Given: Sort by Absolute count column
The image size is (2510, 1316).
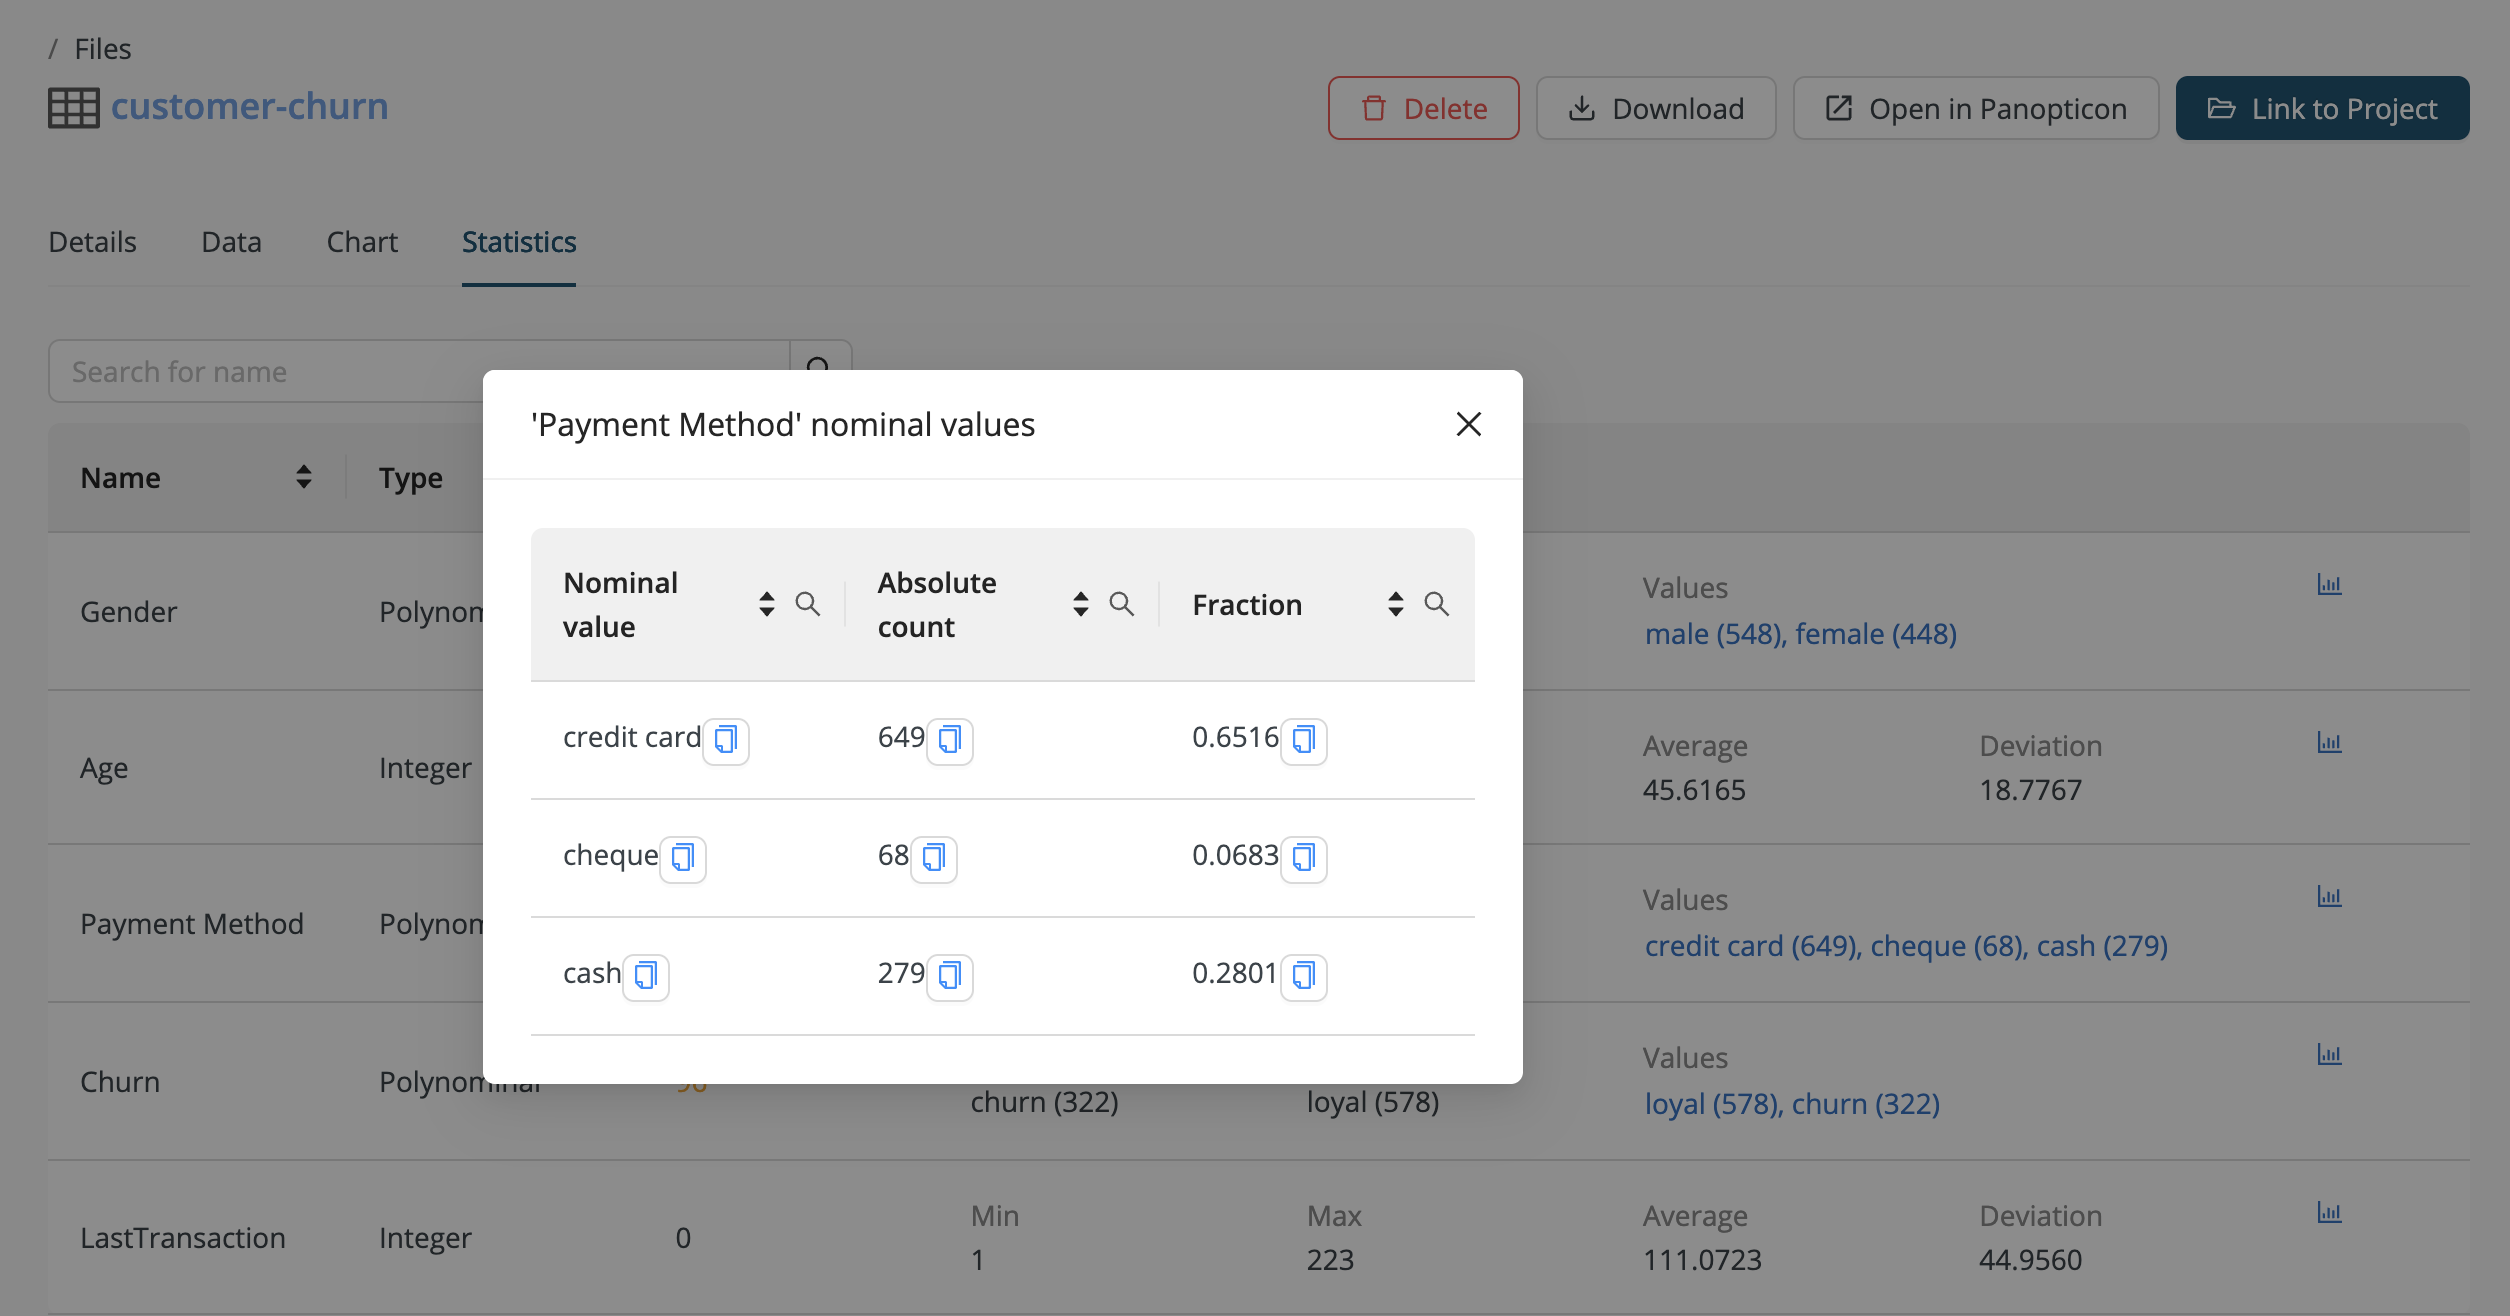Looking at the screenshot, I should coord(1080,604).
